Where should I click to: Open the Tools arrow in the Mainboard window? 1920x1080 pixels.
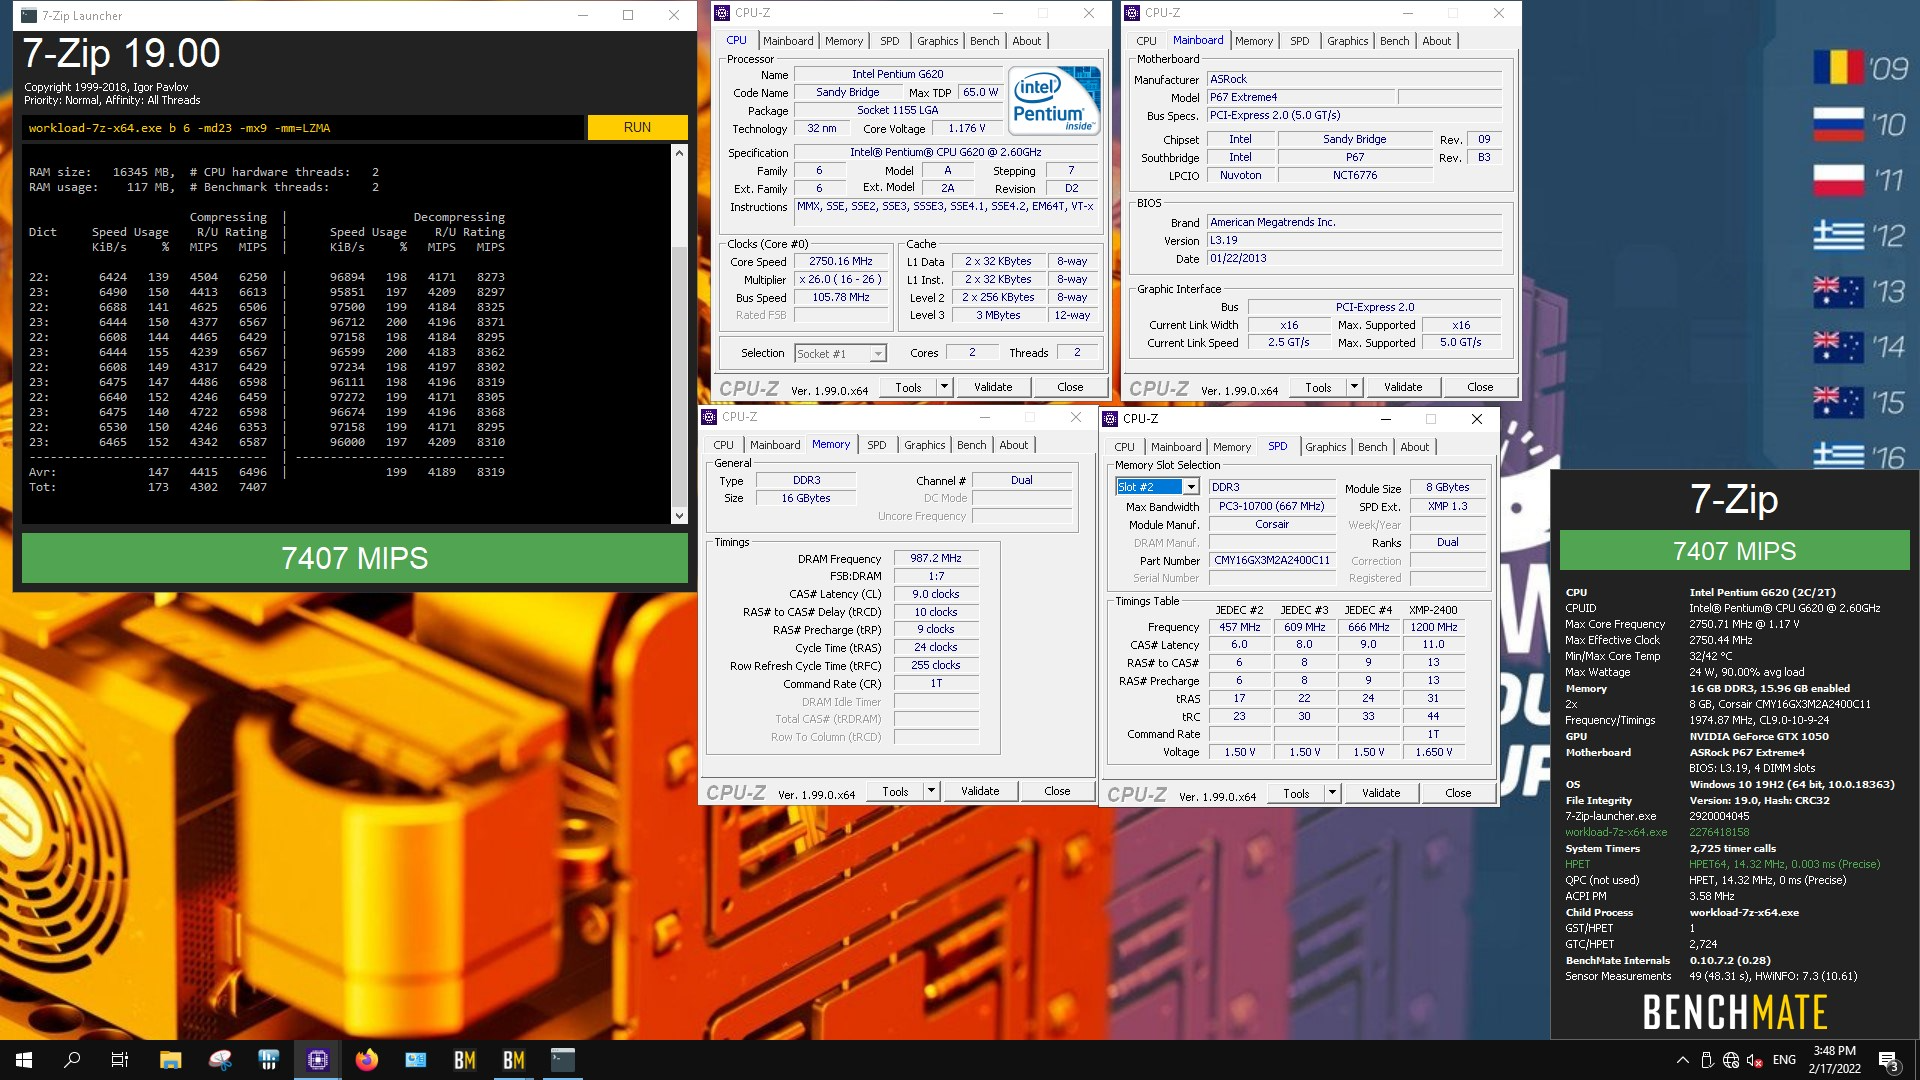[1355, 387]
